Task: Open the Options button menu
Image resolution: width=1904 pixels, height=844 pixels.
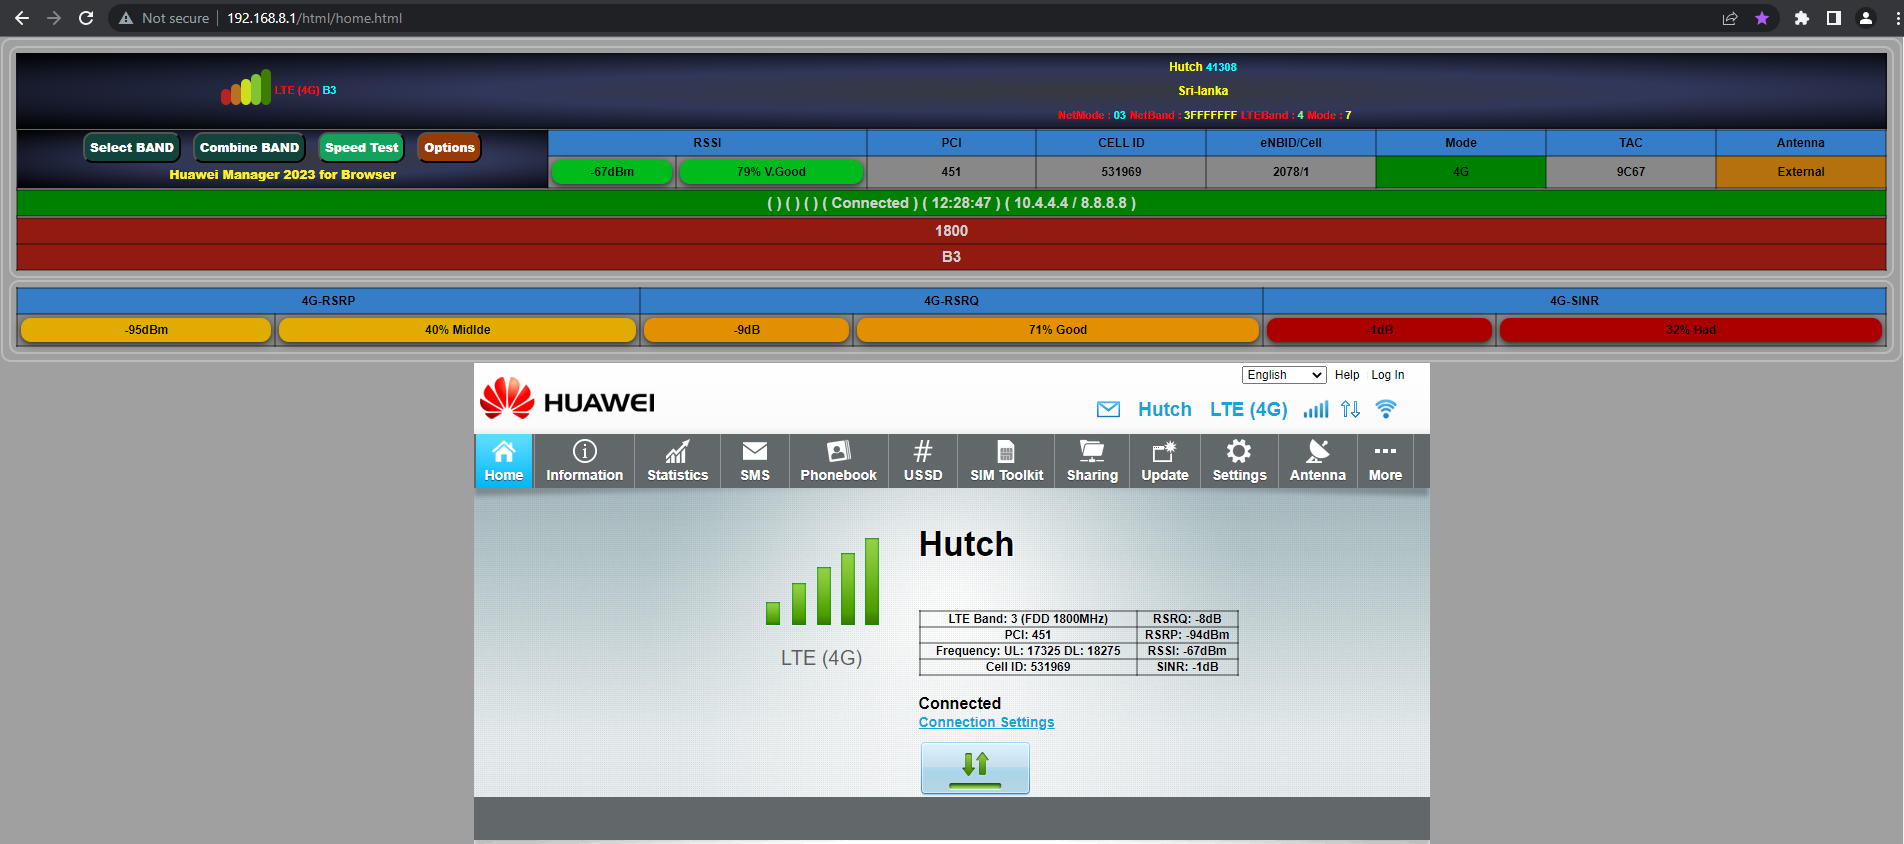Action: [449, 147]
